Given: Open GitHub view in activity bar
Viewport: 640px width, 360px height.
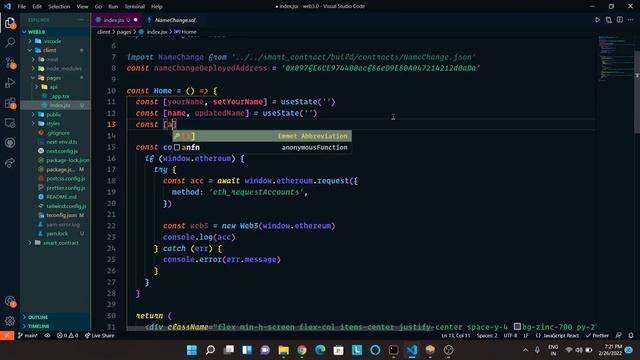Looking at the screenshot, I should click(x=10, y=143).
